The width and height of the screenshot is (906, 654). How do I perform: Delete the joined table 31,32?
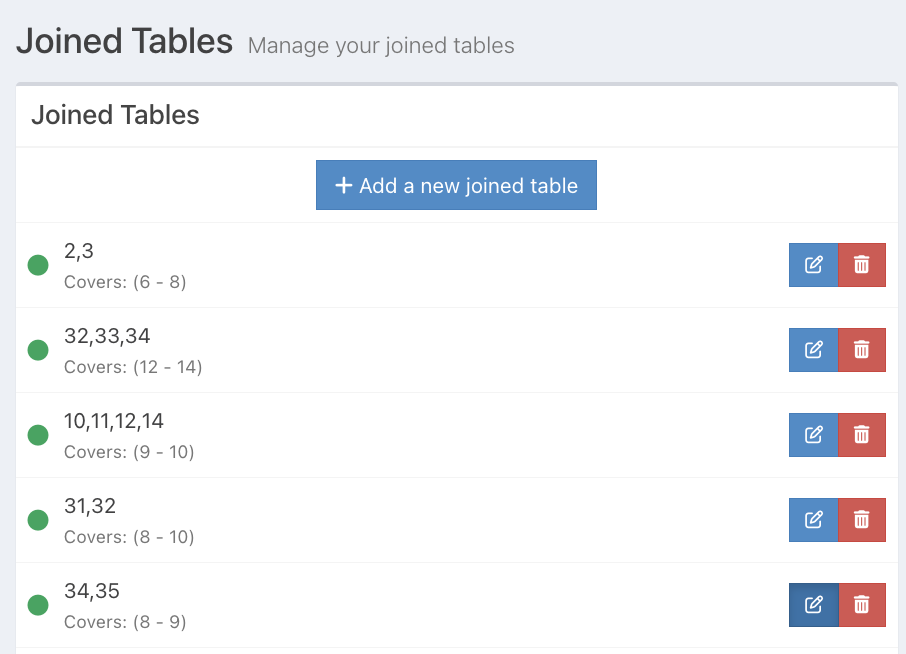(861, 520)
